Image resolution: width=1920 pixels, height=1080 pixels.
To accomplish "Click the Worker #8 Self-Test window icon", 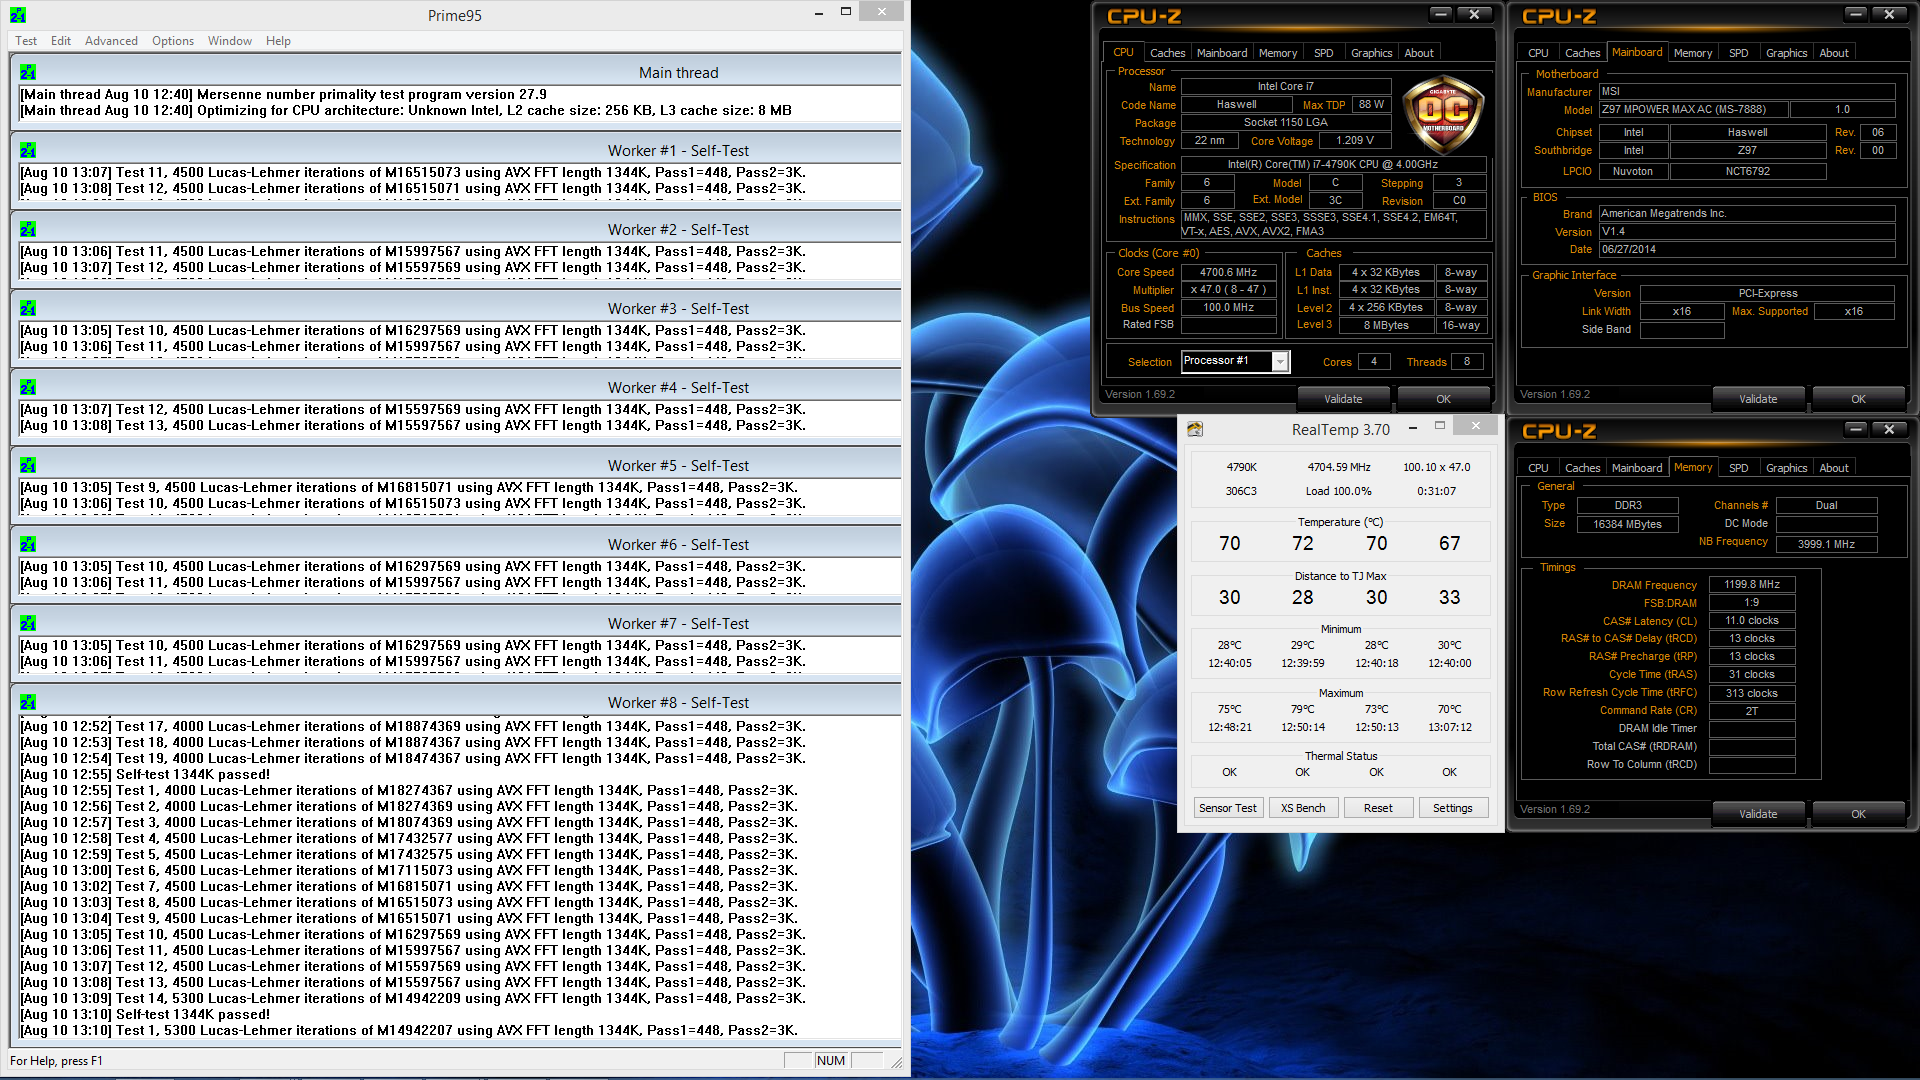I will [x=28, y=703].
